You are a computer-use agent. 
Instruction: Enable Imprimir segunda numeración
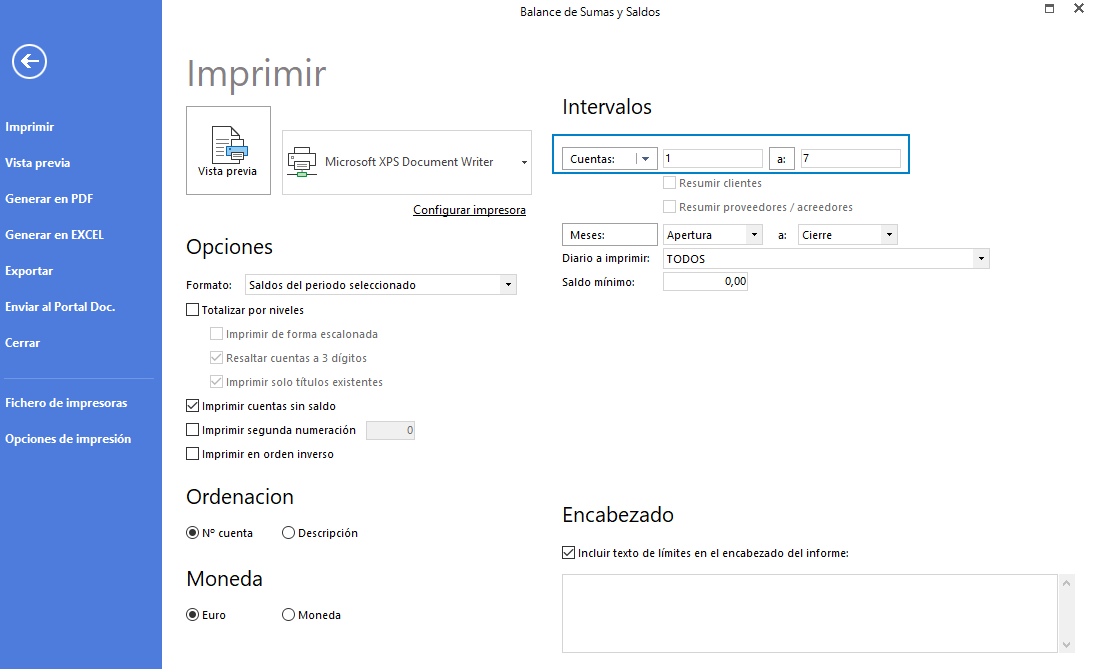(193, 430)
